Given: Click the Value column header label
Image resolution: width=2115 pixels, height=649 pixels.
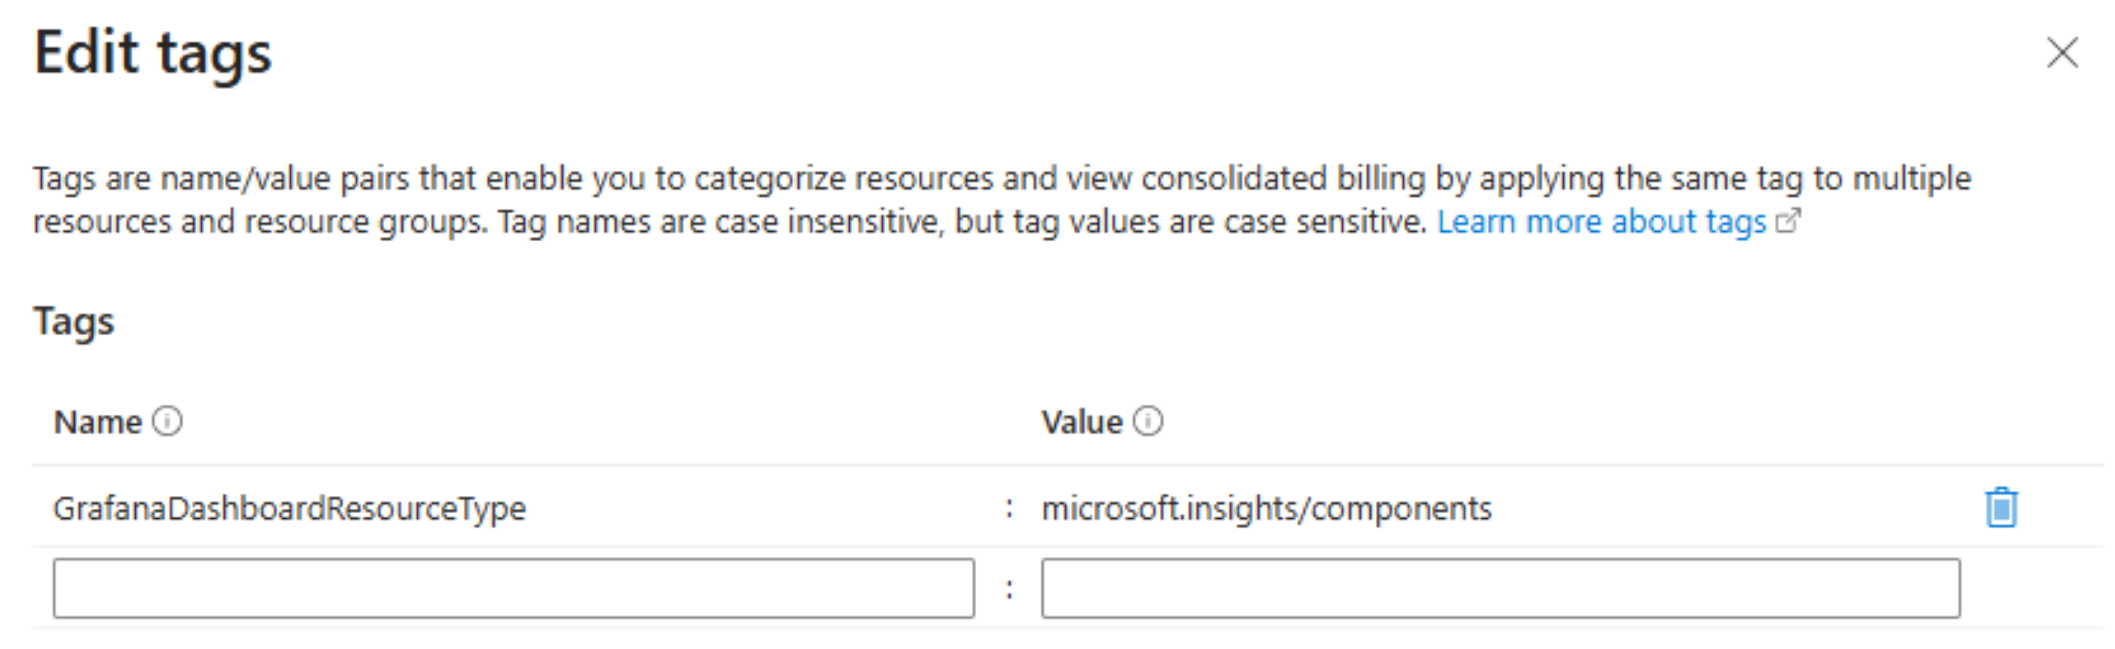Looking at the screenshot, I should (x=1081, y=423).
